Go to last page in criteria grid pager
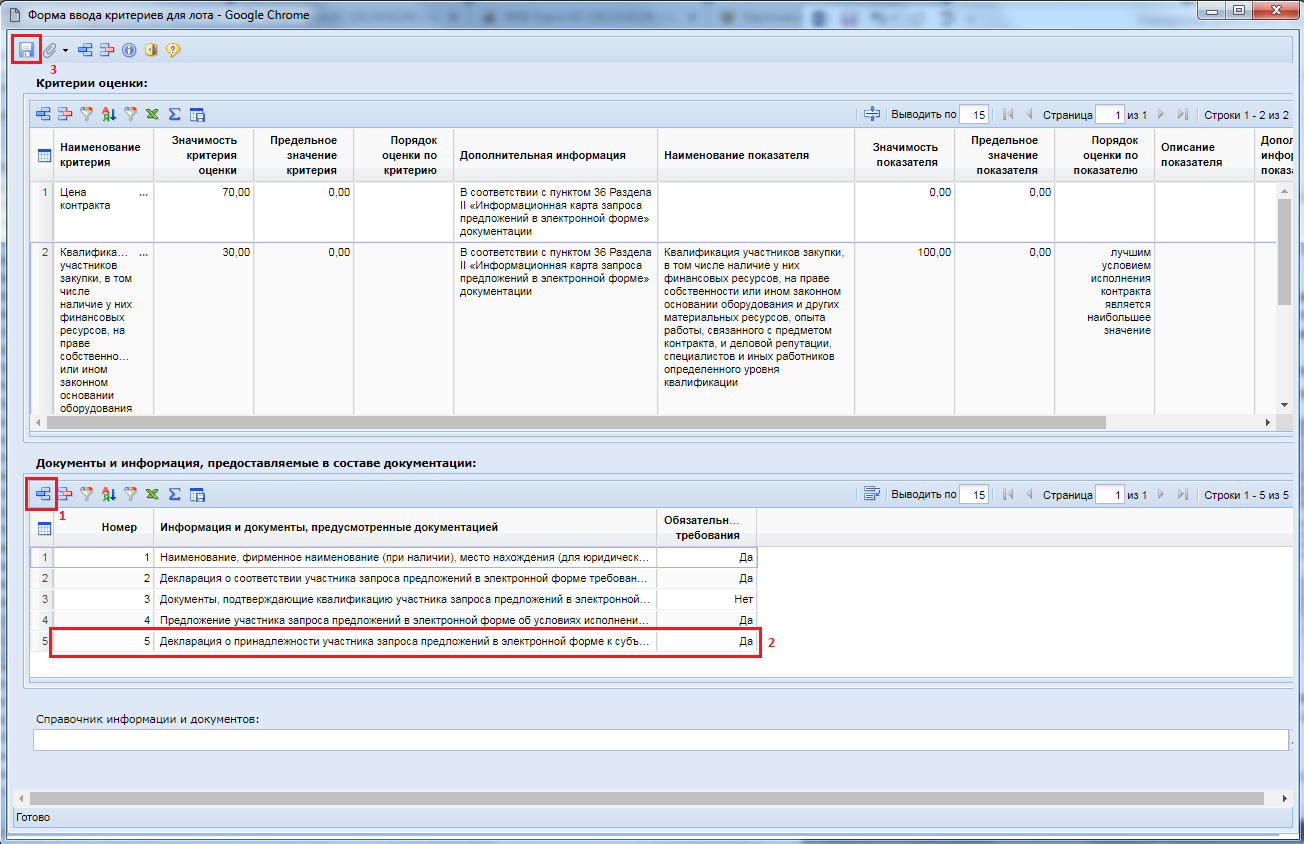This screenshot has height=844, width=1304. (x=1183, y=114)
